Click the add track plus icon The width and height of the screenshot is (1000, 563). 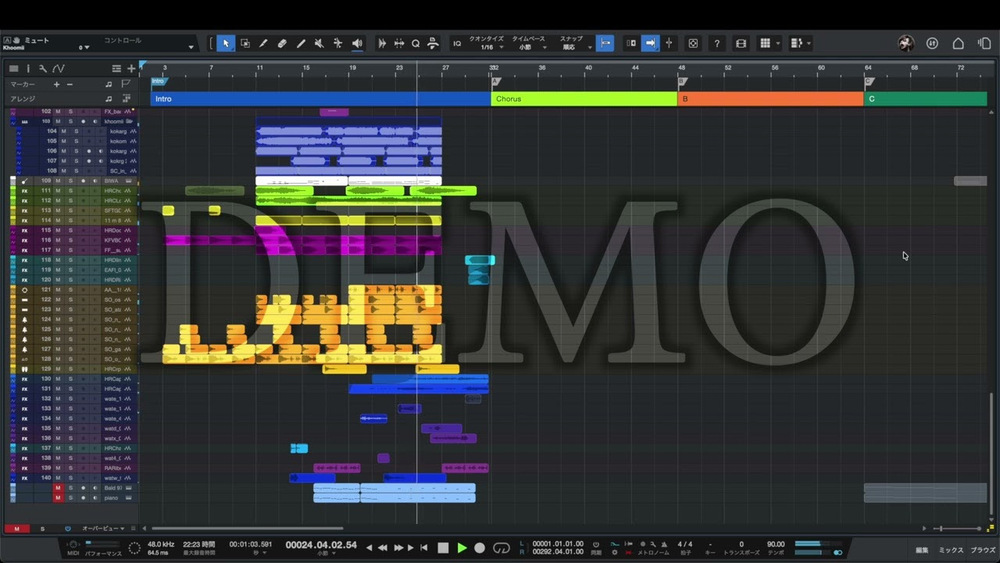pos(131,68)
